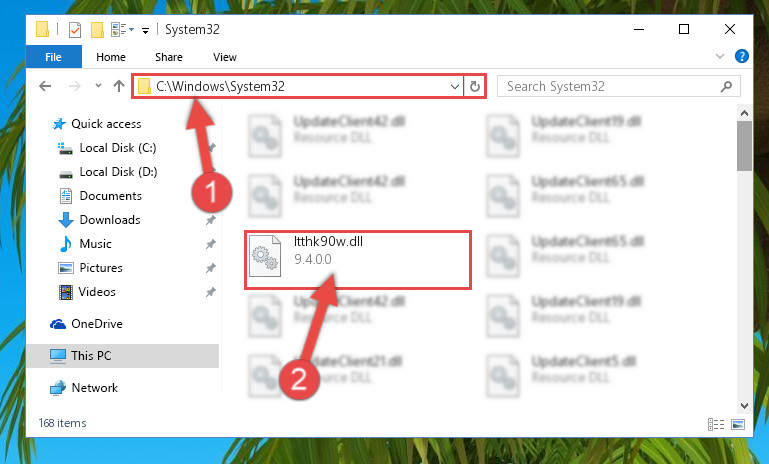Select the ltthk90w.dll file

[x=358, y=260]
